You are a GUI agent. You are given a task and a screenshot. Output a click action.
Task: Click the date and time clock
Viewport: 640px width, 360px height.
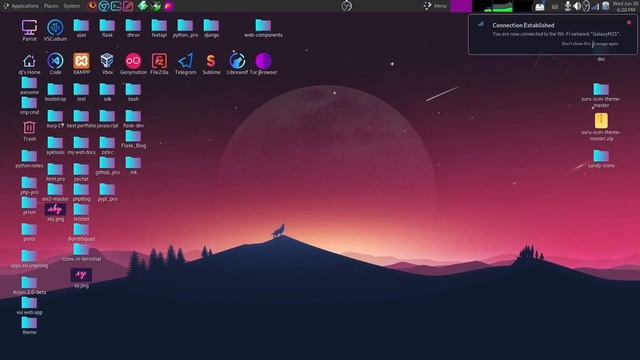[x=624, y=6]
